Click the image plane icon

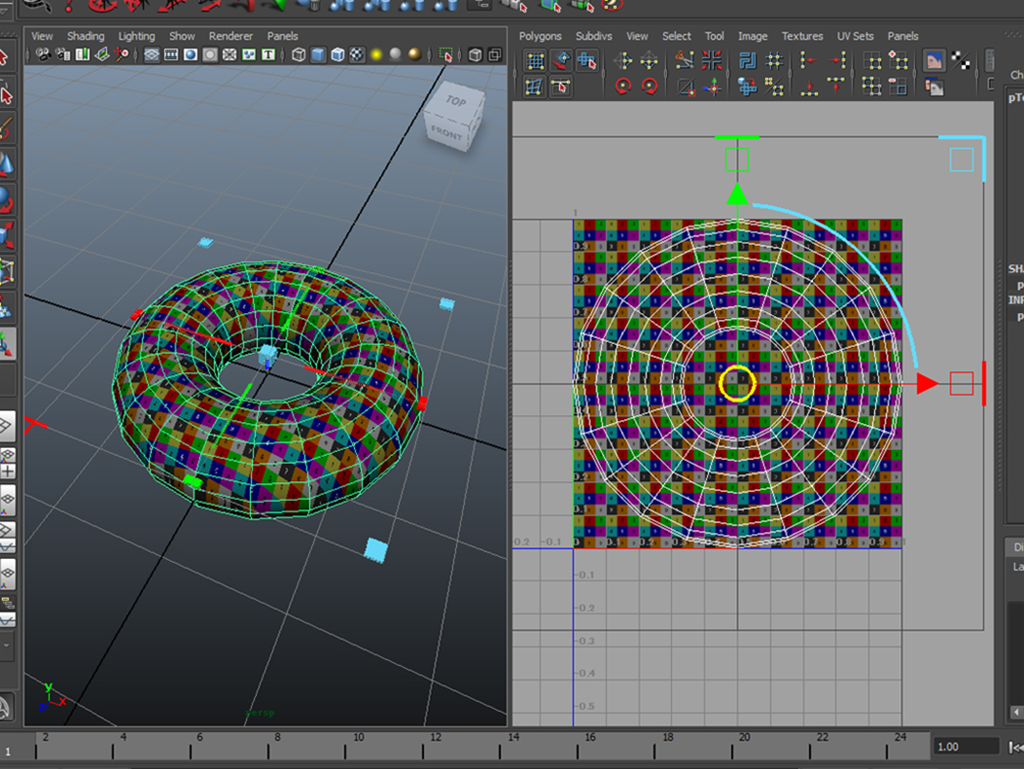(102, 55)
